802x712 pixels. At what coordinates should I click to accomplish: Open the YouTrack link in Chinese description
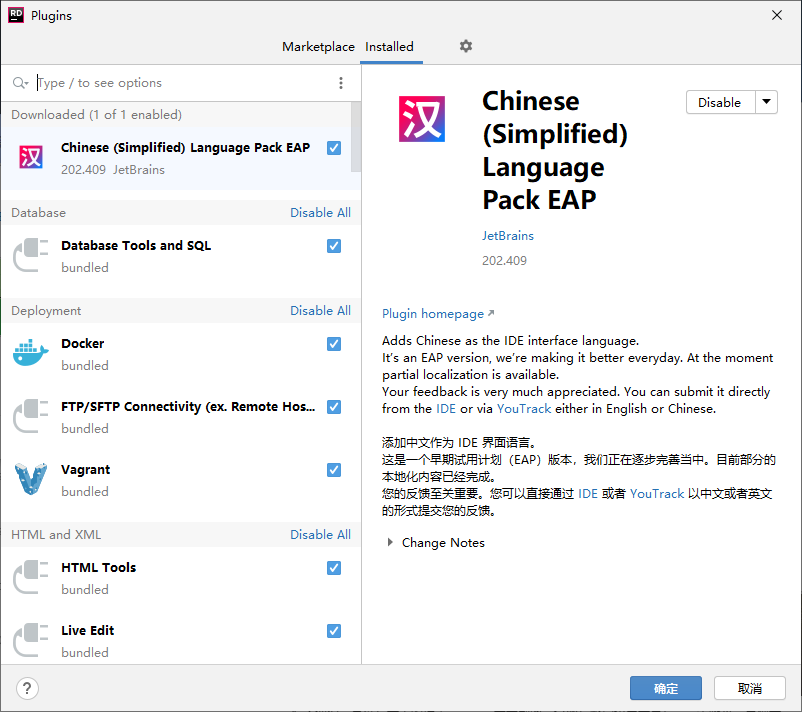(x=657, y=494)
